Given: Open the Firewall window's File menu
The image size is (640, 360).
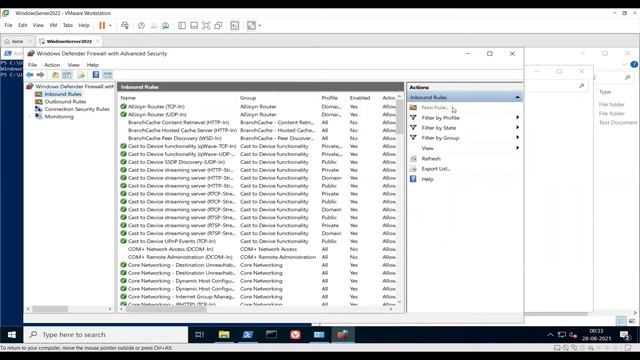Looking at the screenshot, I should tap(32, 65).
